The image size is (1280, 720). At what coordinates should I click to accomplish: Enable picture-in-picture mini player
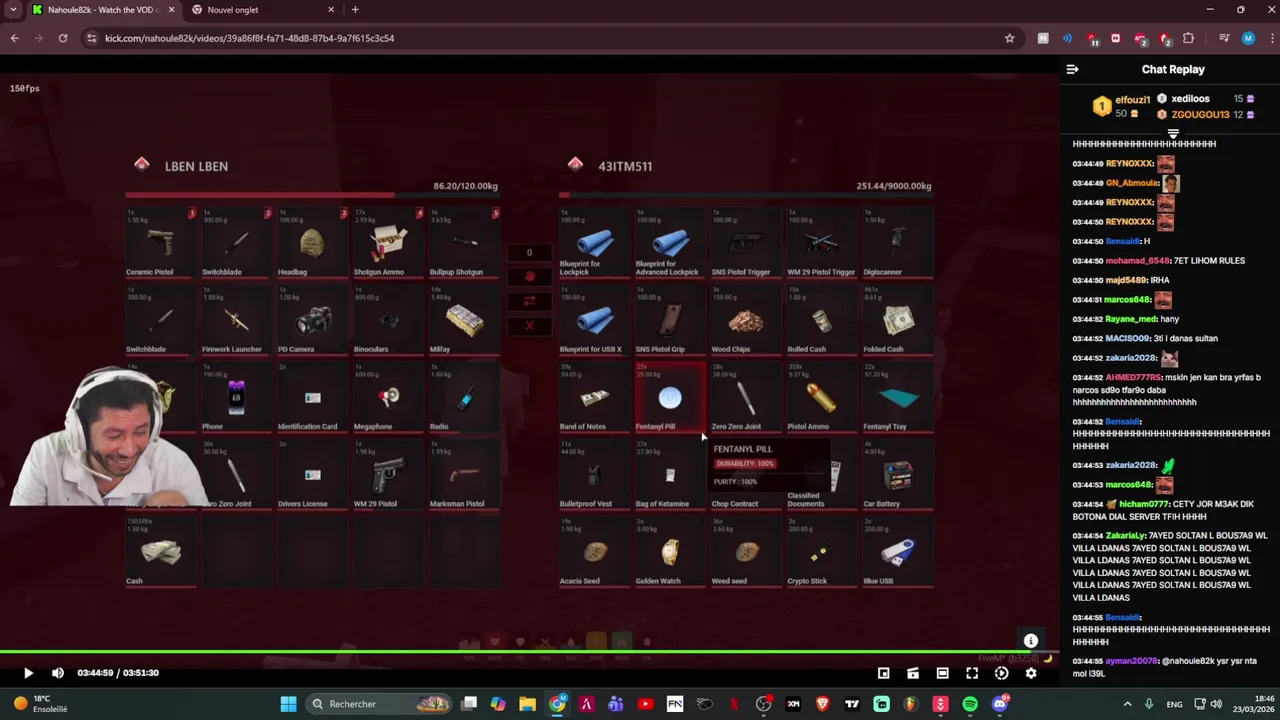884,673
